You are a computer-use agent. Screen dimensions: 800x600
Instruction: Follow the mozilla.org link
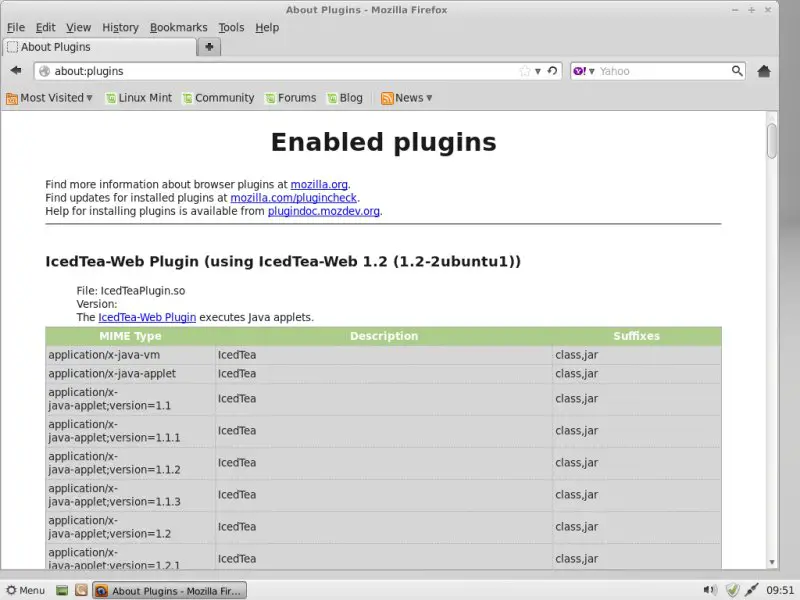[319, 184]
